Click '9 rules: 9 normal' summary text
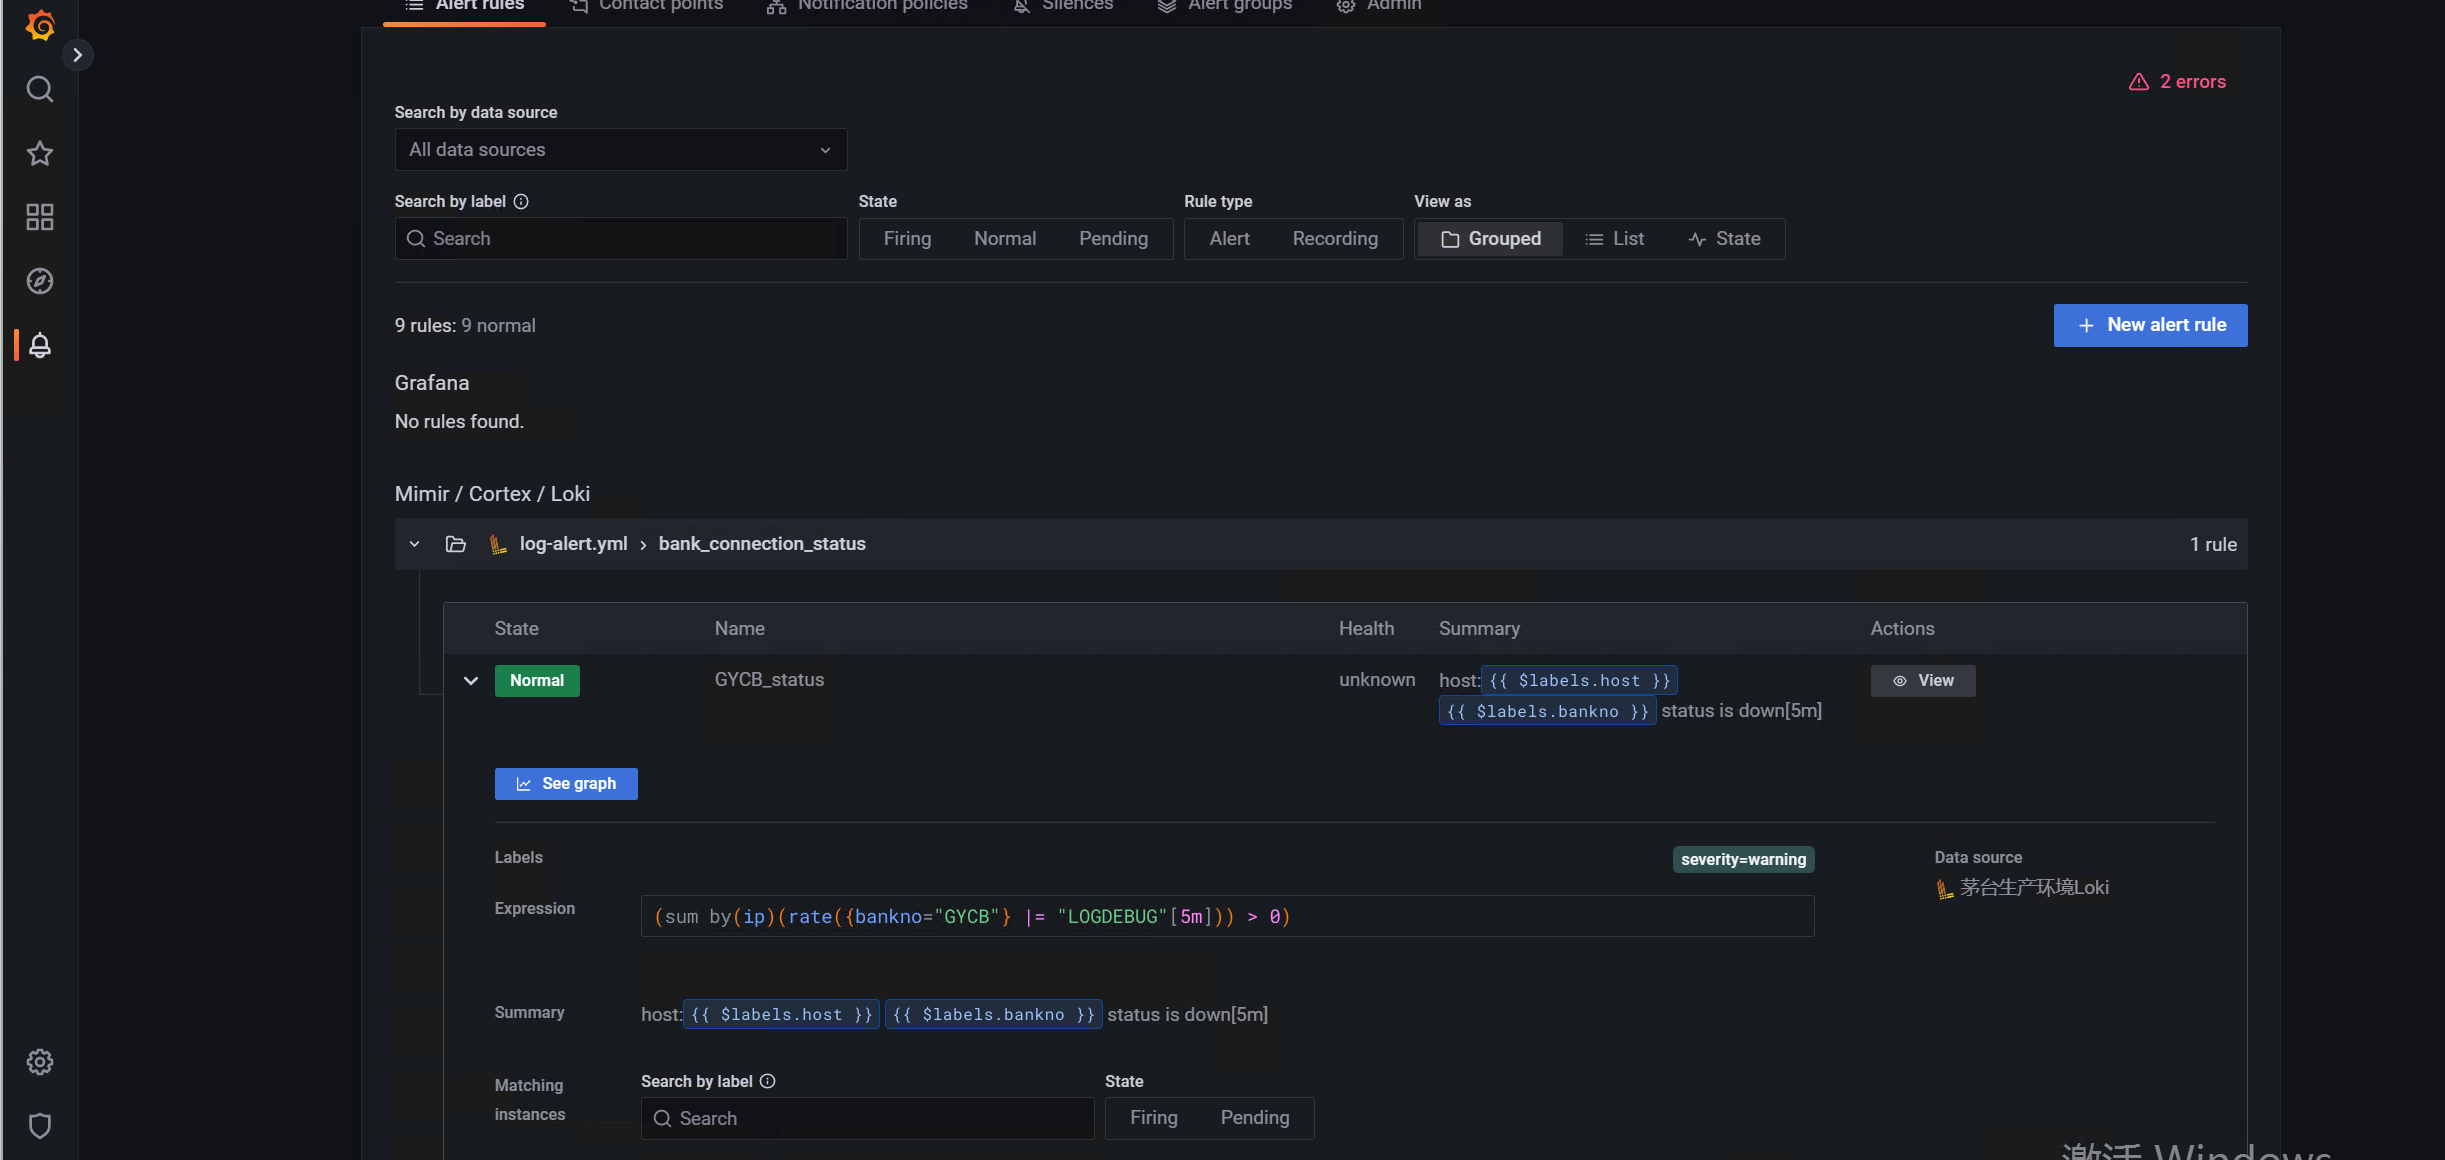The width and height of the screenshot is (2445, 1160). 465,326
